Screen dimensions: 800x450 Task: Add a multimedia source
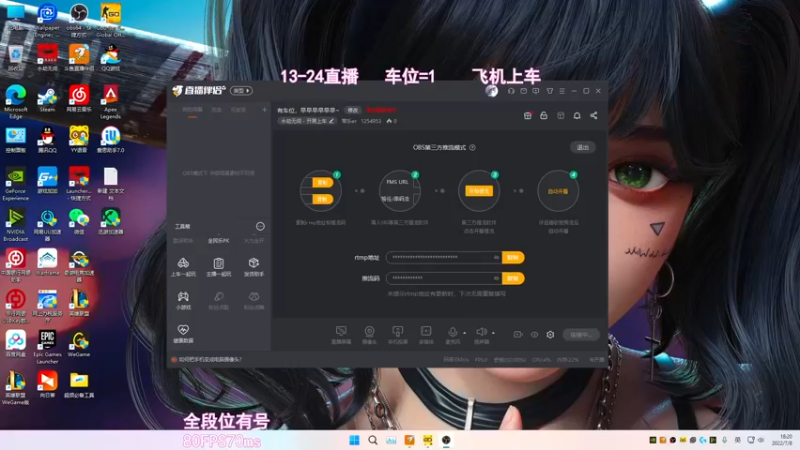(x=426, y=335)
